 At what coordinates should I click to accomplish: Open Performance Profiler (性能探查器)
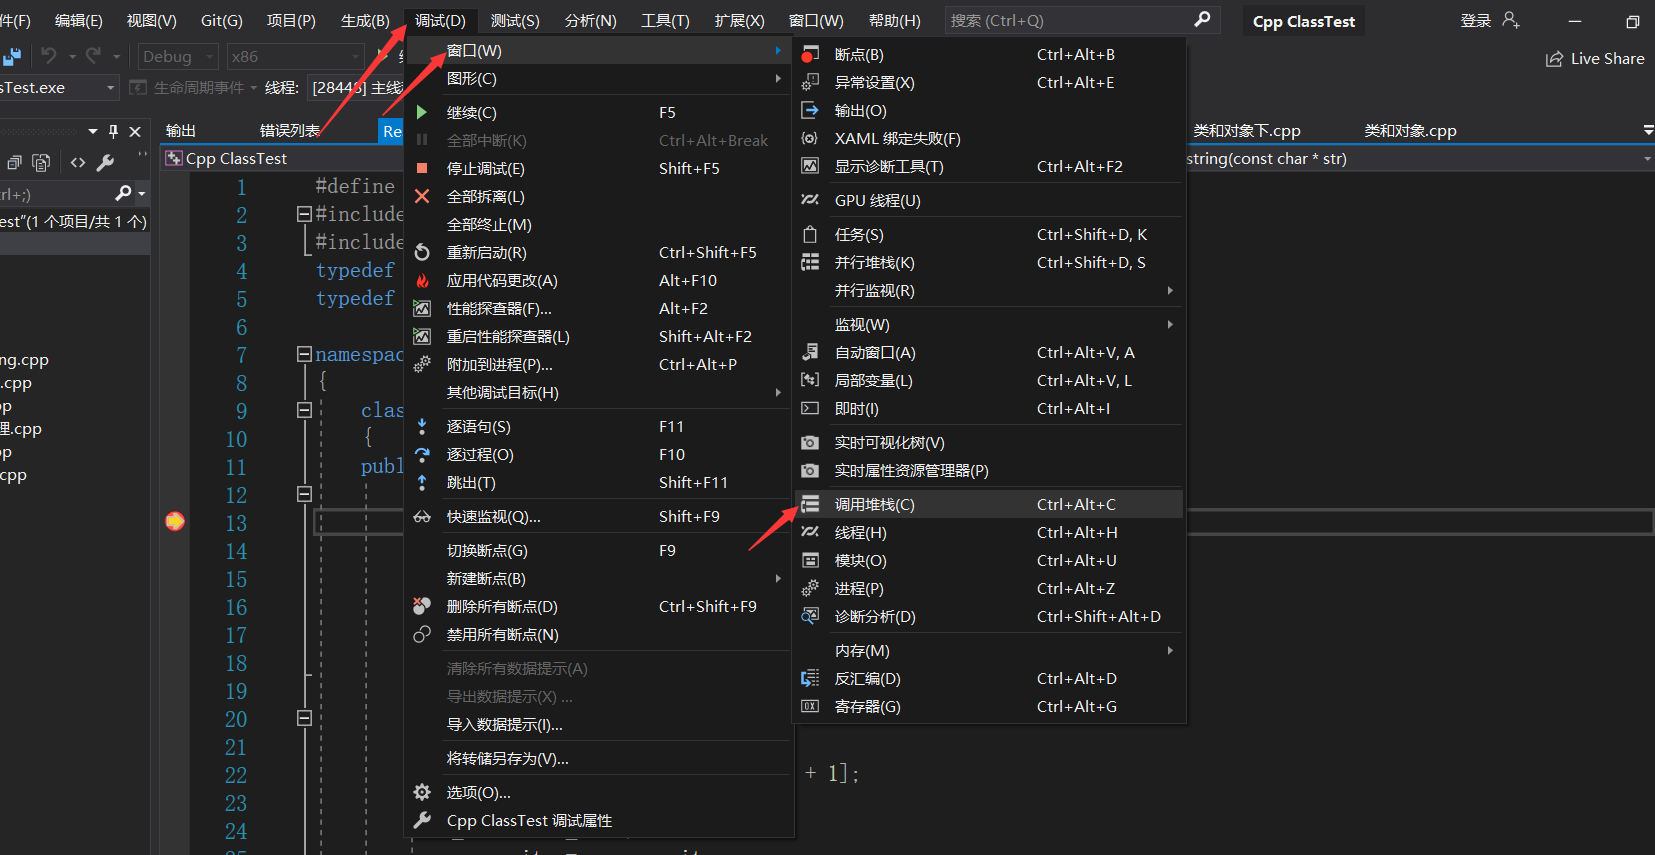pyautogui.click(x=599, y=309)
